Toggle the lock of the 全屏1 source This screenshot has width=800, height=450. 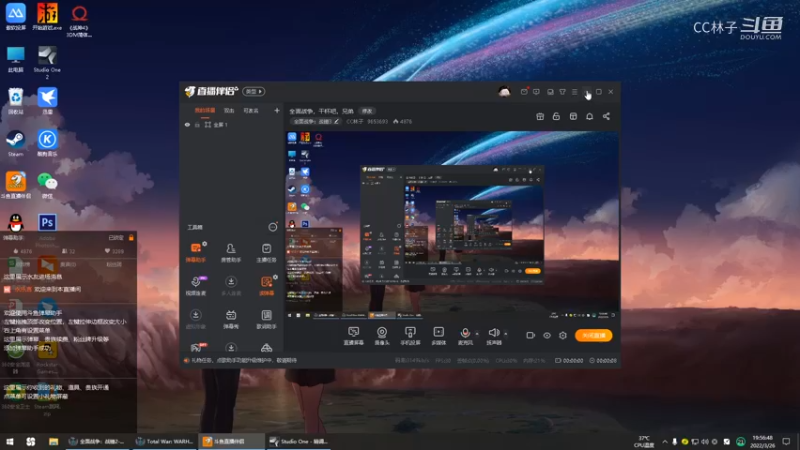(x=197, y=124)
